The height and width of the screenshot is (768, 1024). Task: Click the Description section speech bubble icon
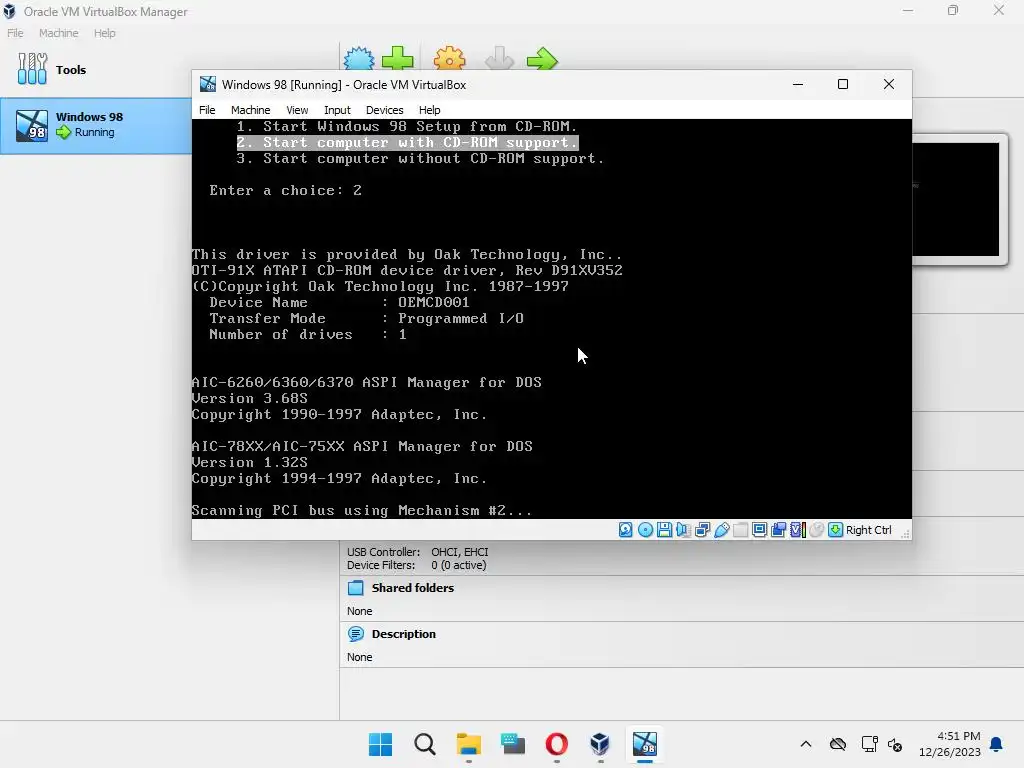click(x=356, y=633)
